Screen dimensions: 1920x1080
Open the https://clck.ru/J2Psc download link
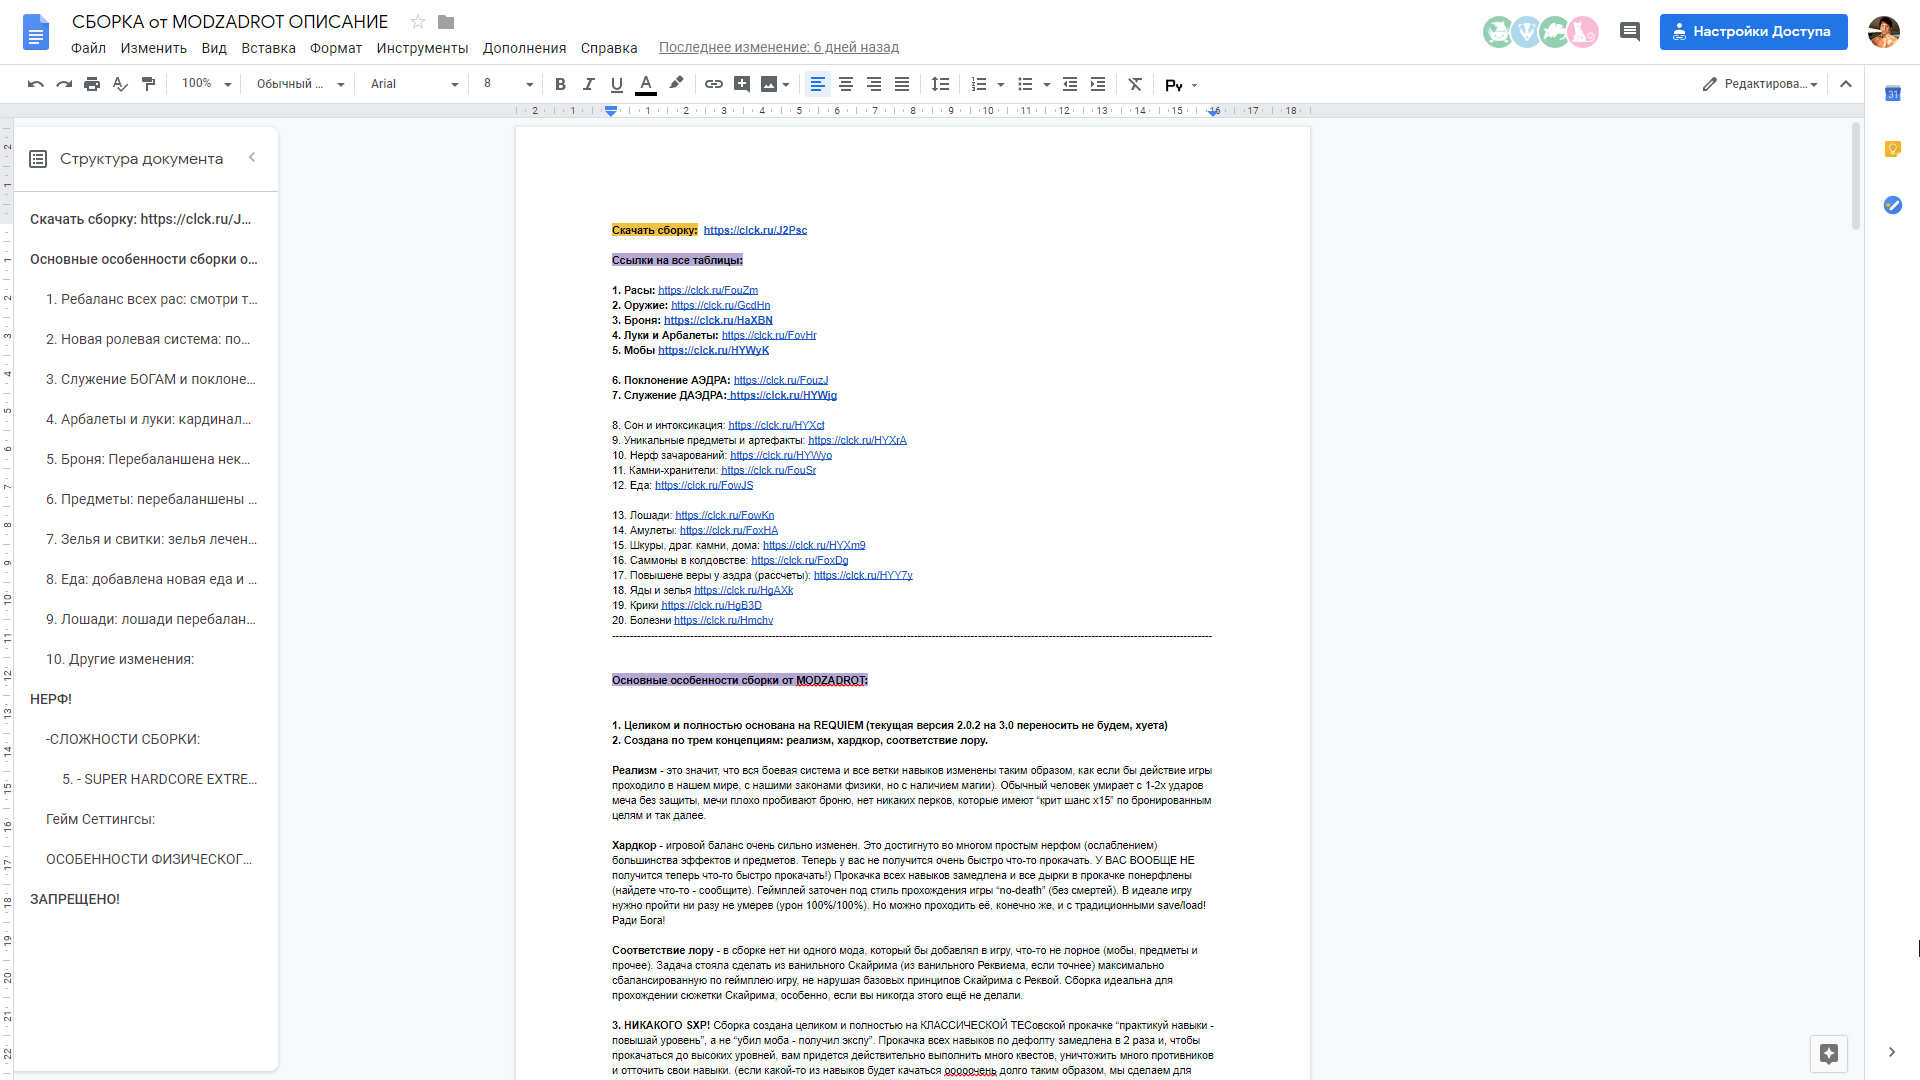pyautogui.click(x=755, y=230)
